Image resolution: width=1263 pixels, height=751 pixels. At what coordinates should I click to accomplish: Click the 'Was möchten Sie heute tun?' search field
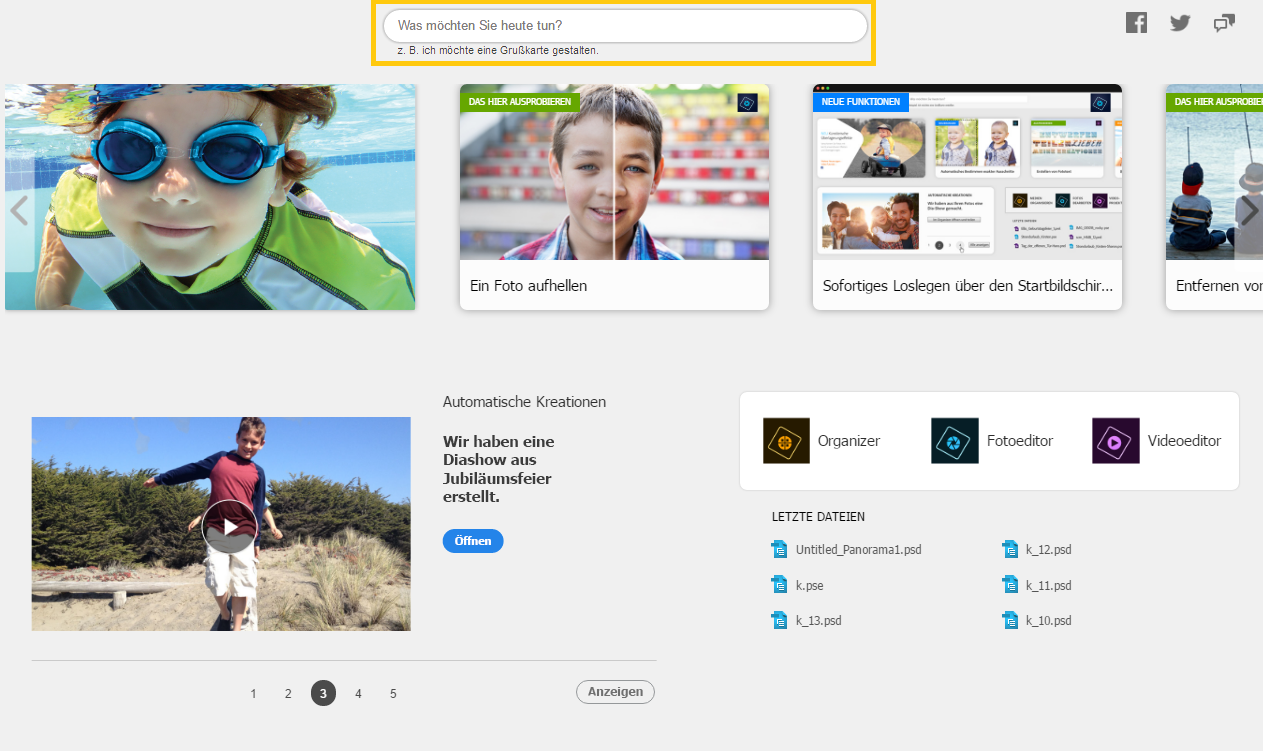(x=625, y=26)
